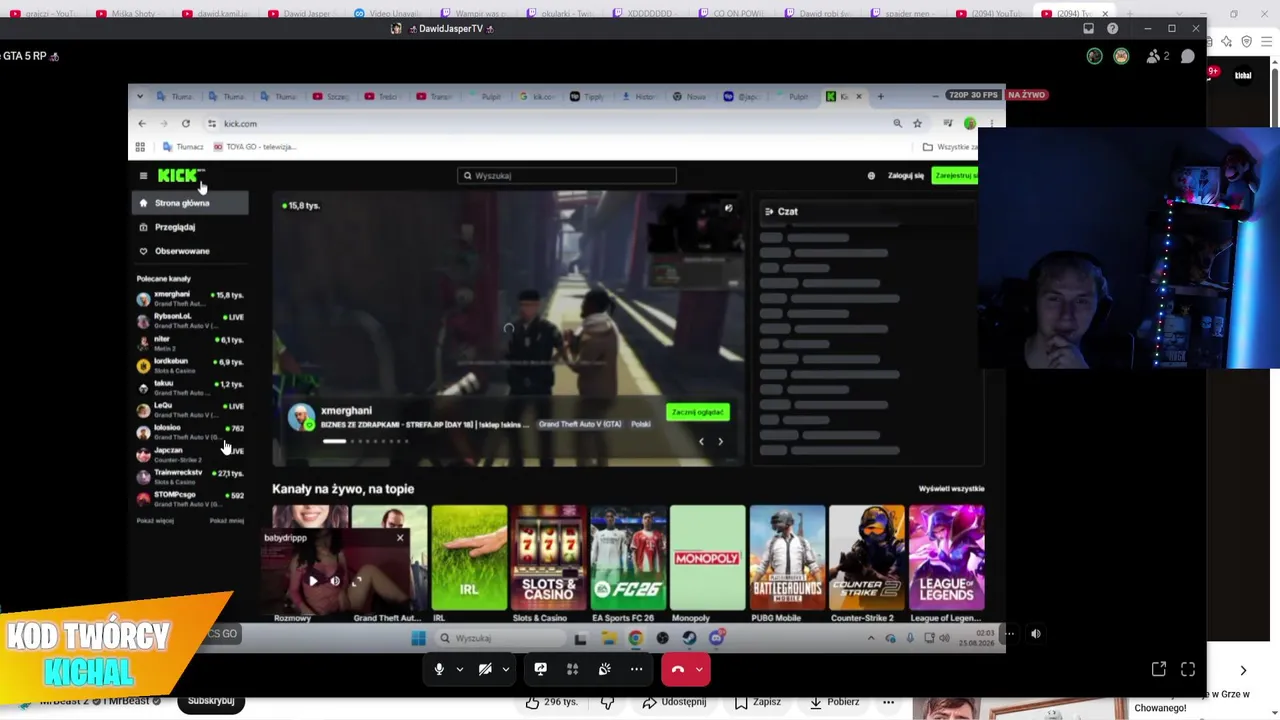Open the call chat bubble icon
The width and height of the screenshot is (1280, 720).
coord(1188,56)
